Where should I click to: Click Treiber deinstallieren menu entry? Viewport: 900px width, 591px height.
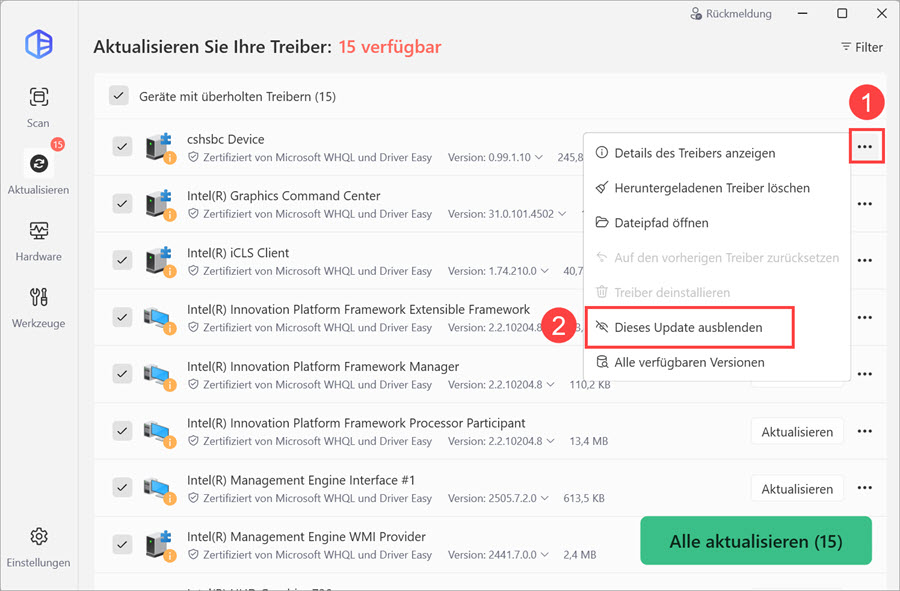[716, 293]
